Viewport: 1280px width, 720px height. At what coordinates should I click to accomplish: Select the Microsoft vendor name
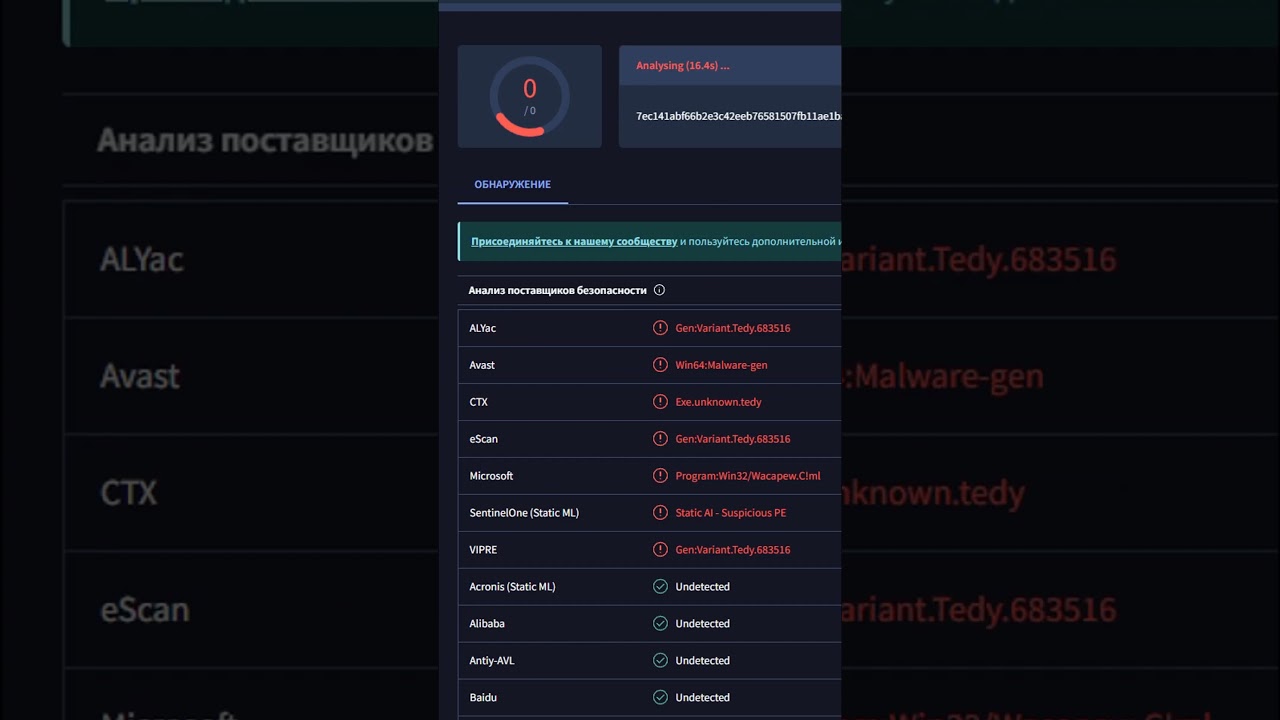tap(492, 476)
